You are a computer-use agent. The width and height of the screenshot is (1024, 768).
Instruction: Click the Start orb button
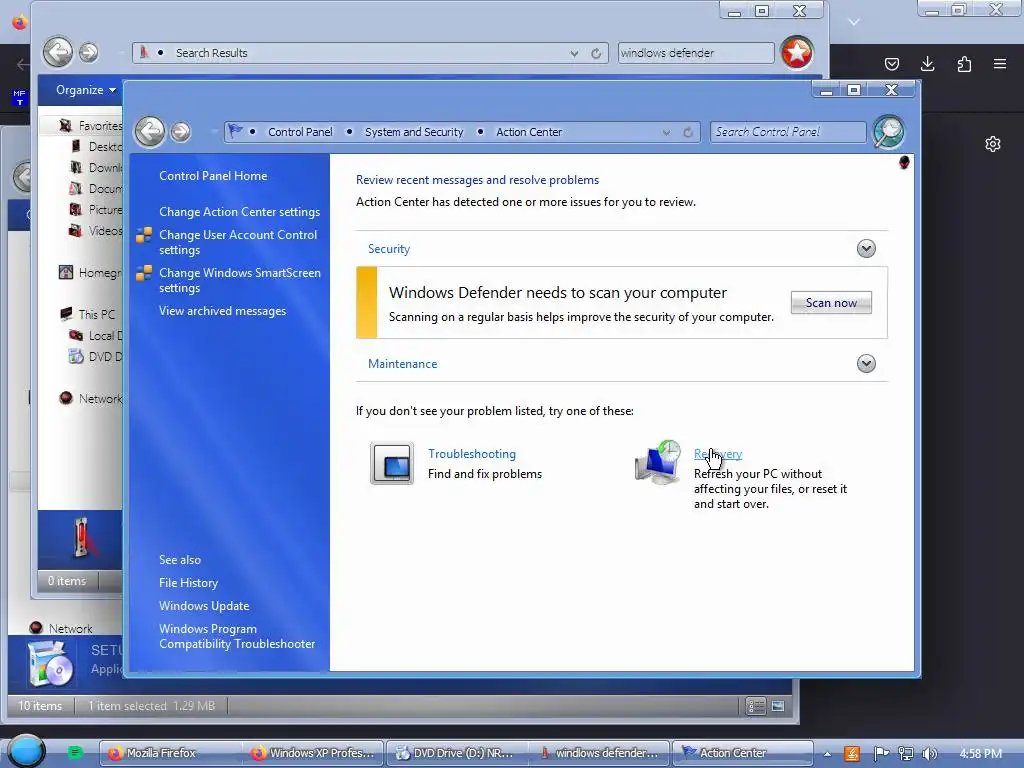(x=26, y=751)
